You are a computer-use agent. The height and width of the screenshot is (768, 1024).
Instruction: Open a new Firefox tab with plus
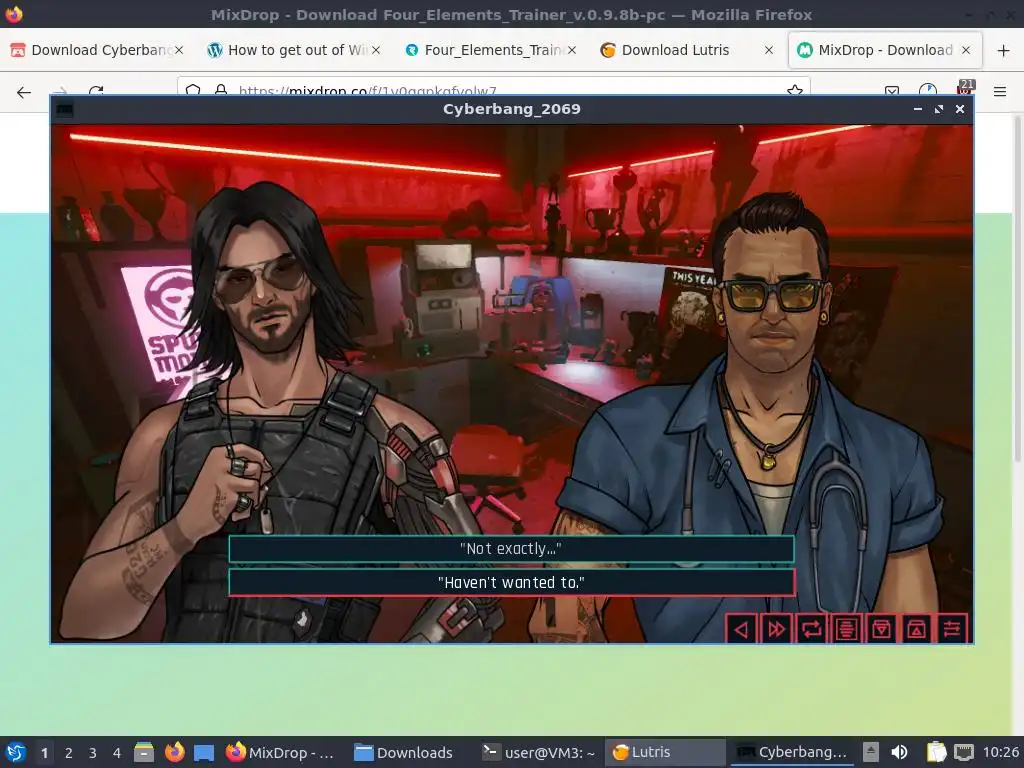point(1003,50)
